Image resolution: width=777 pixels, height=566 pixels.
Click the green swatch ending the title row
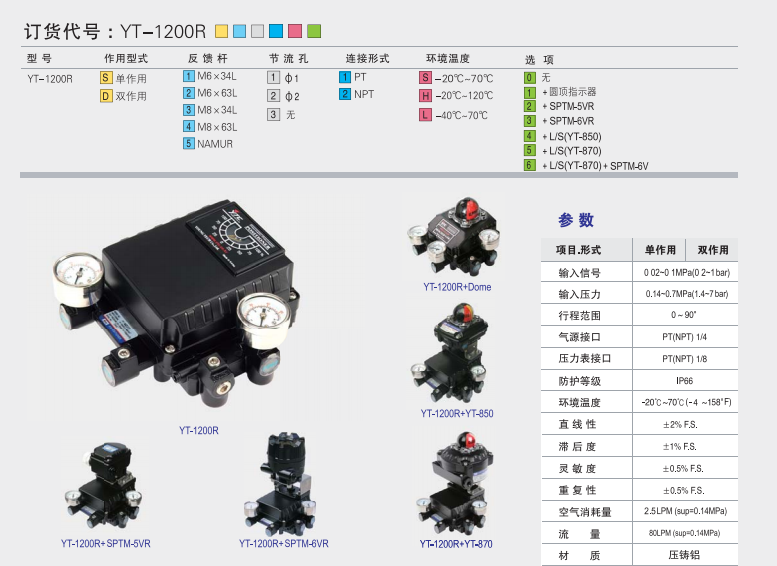point(314,31)
